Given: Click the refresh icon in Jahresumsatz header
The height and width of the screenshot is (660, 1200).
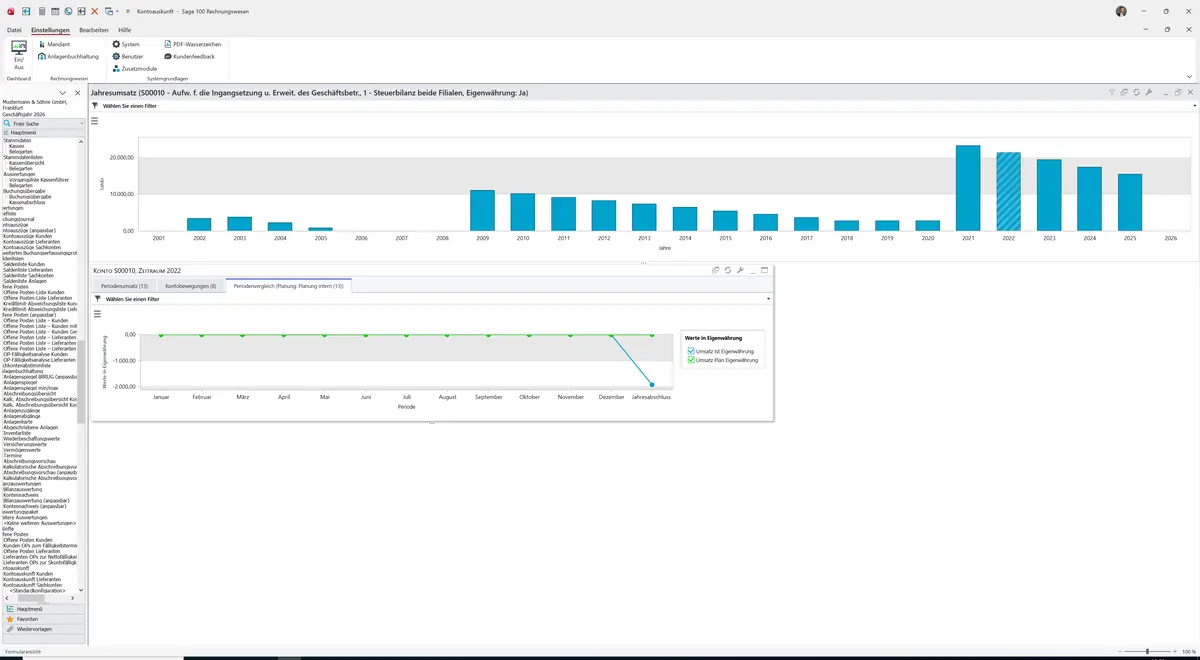Looking at the screenshot, I should pos(1136,92).
